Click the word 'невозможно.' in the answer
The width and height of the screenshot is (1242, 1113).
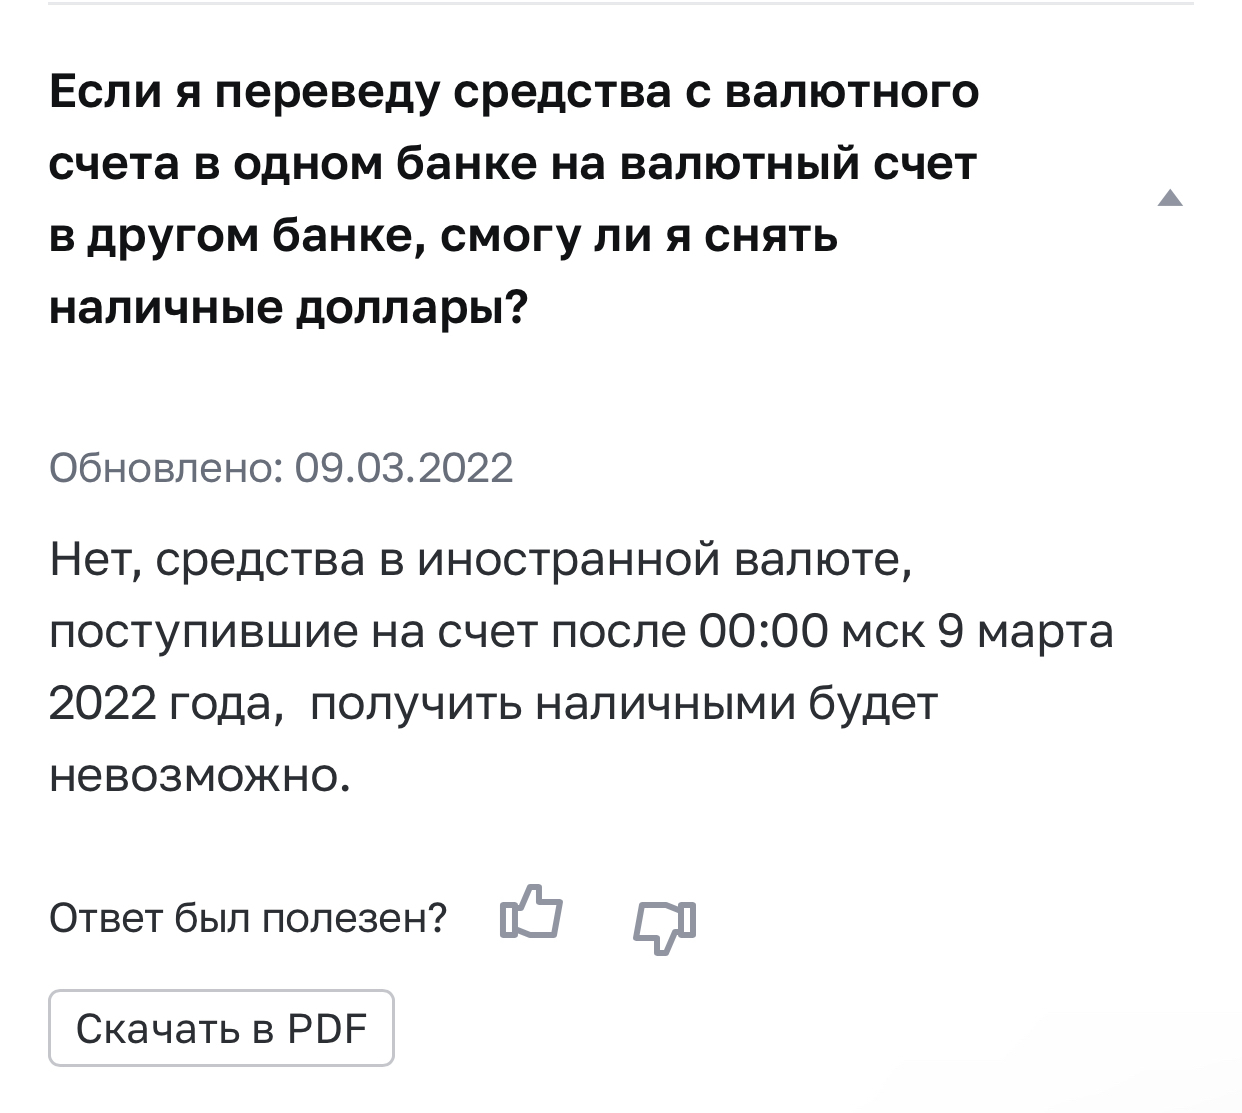200,776
